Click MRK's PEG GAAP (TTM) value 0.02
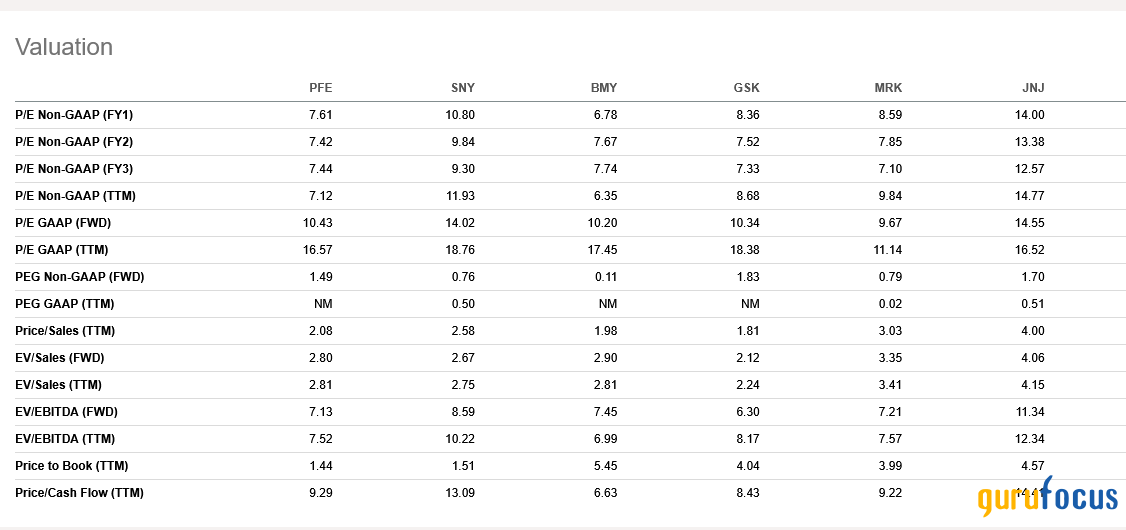This screenshot has height=530, width=1126. pyautogui.click(x=891, y=304)
